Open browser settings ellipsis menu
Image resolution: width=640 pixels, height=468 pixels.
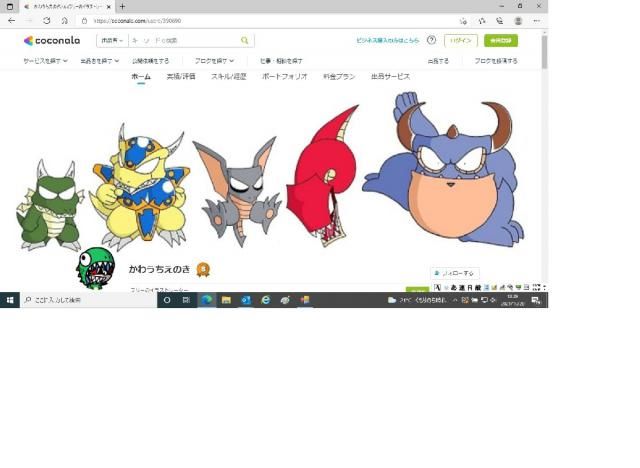tap(536, 21)
